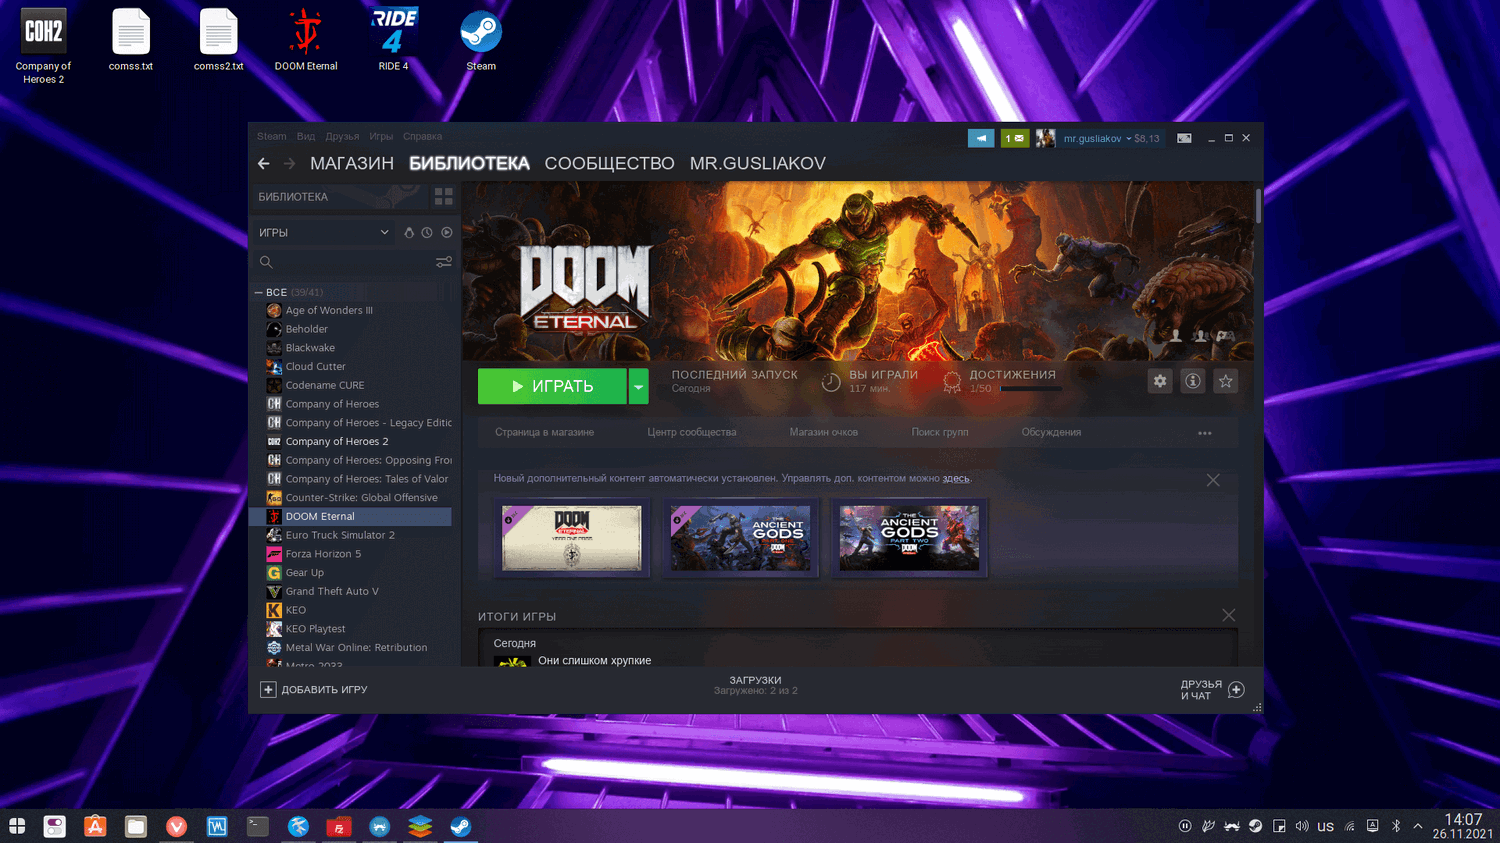Open the application launcher in the taskbar
Screen dimensions: 1500x843
(x=17, y=826)
